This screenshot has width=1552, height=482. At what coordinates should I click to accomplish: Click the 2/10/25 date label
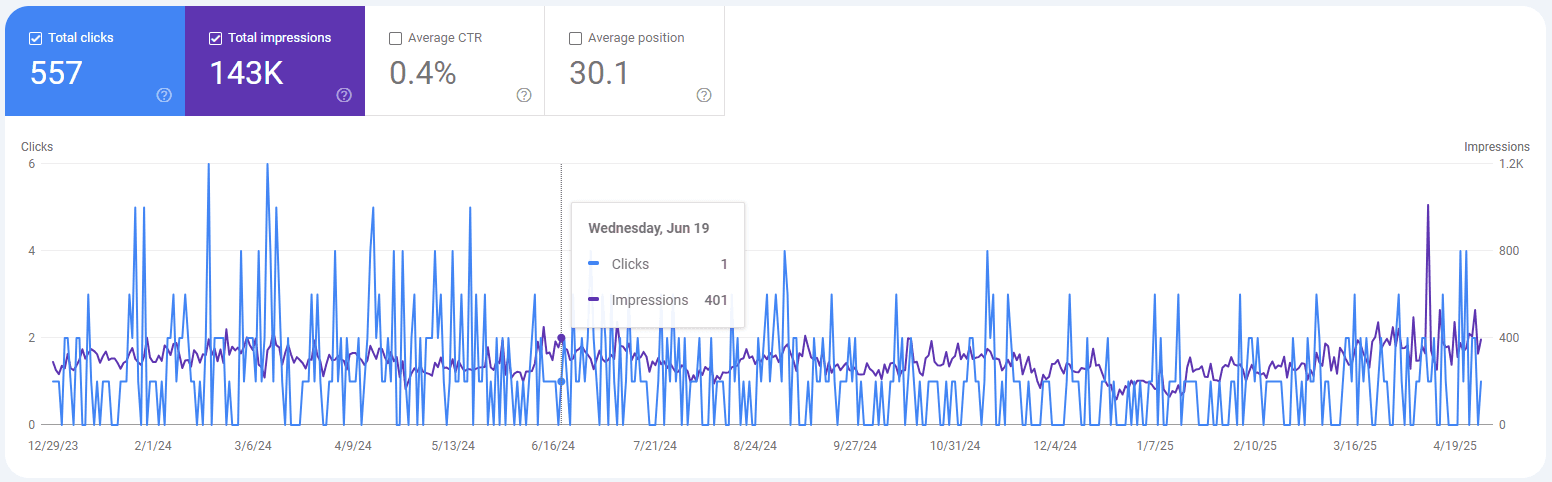pos(1255,446)
